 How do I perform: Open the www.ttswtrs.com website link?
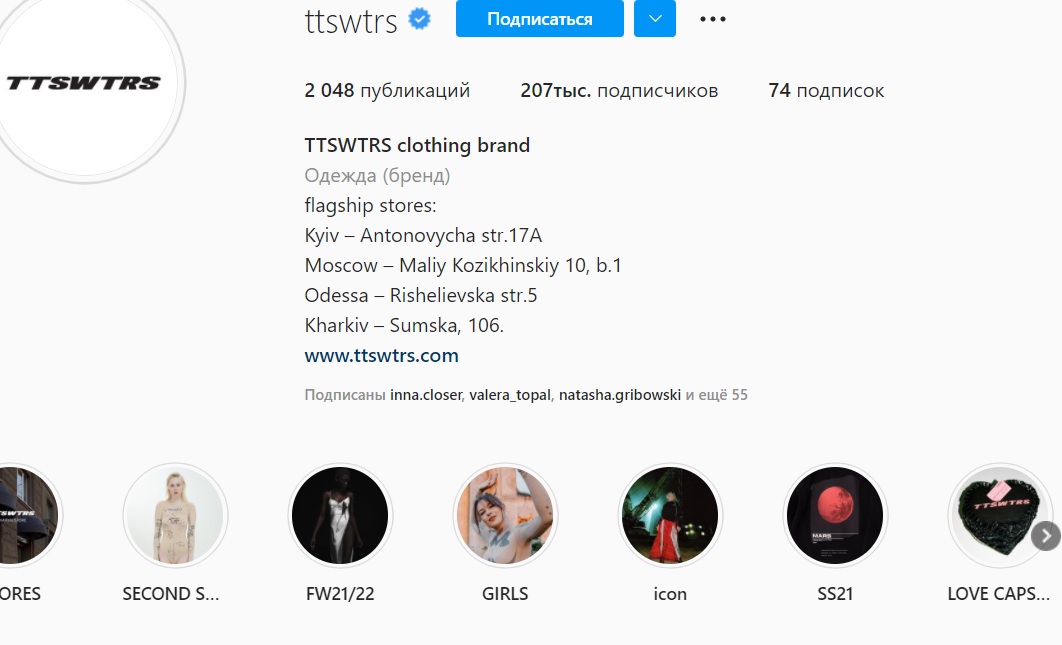click(x=381, y=356)
